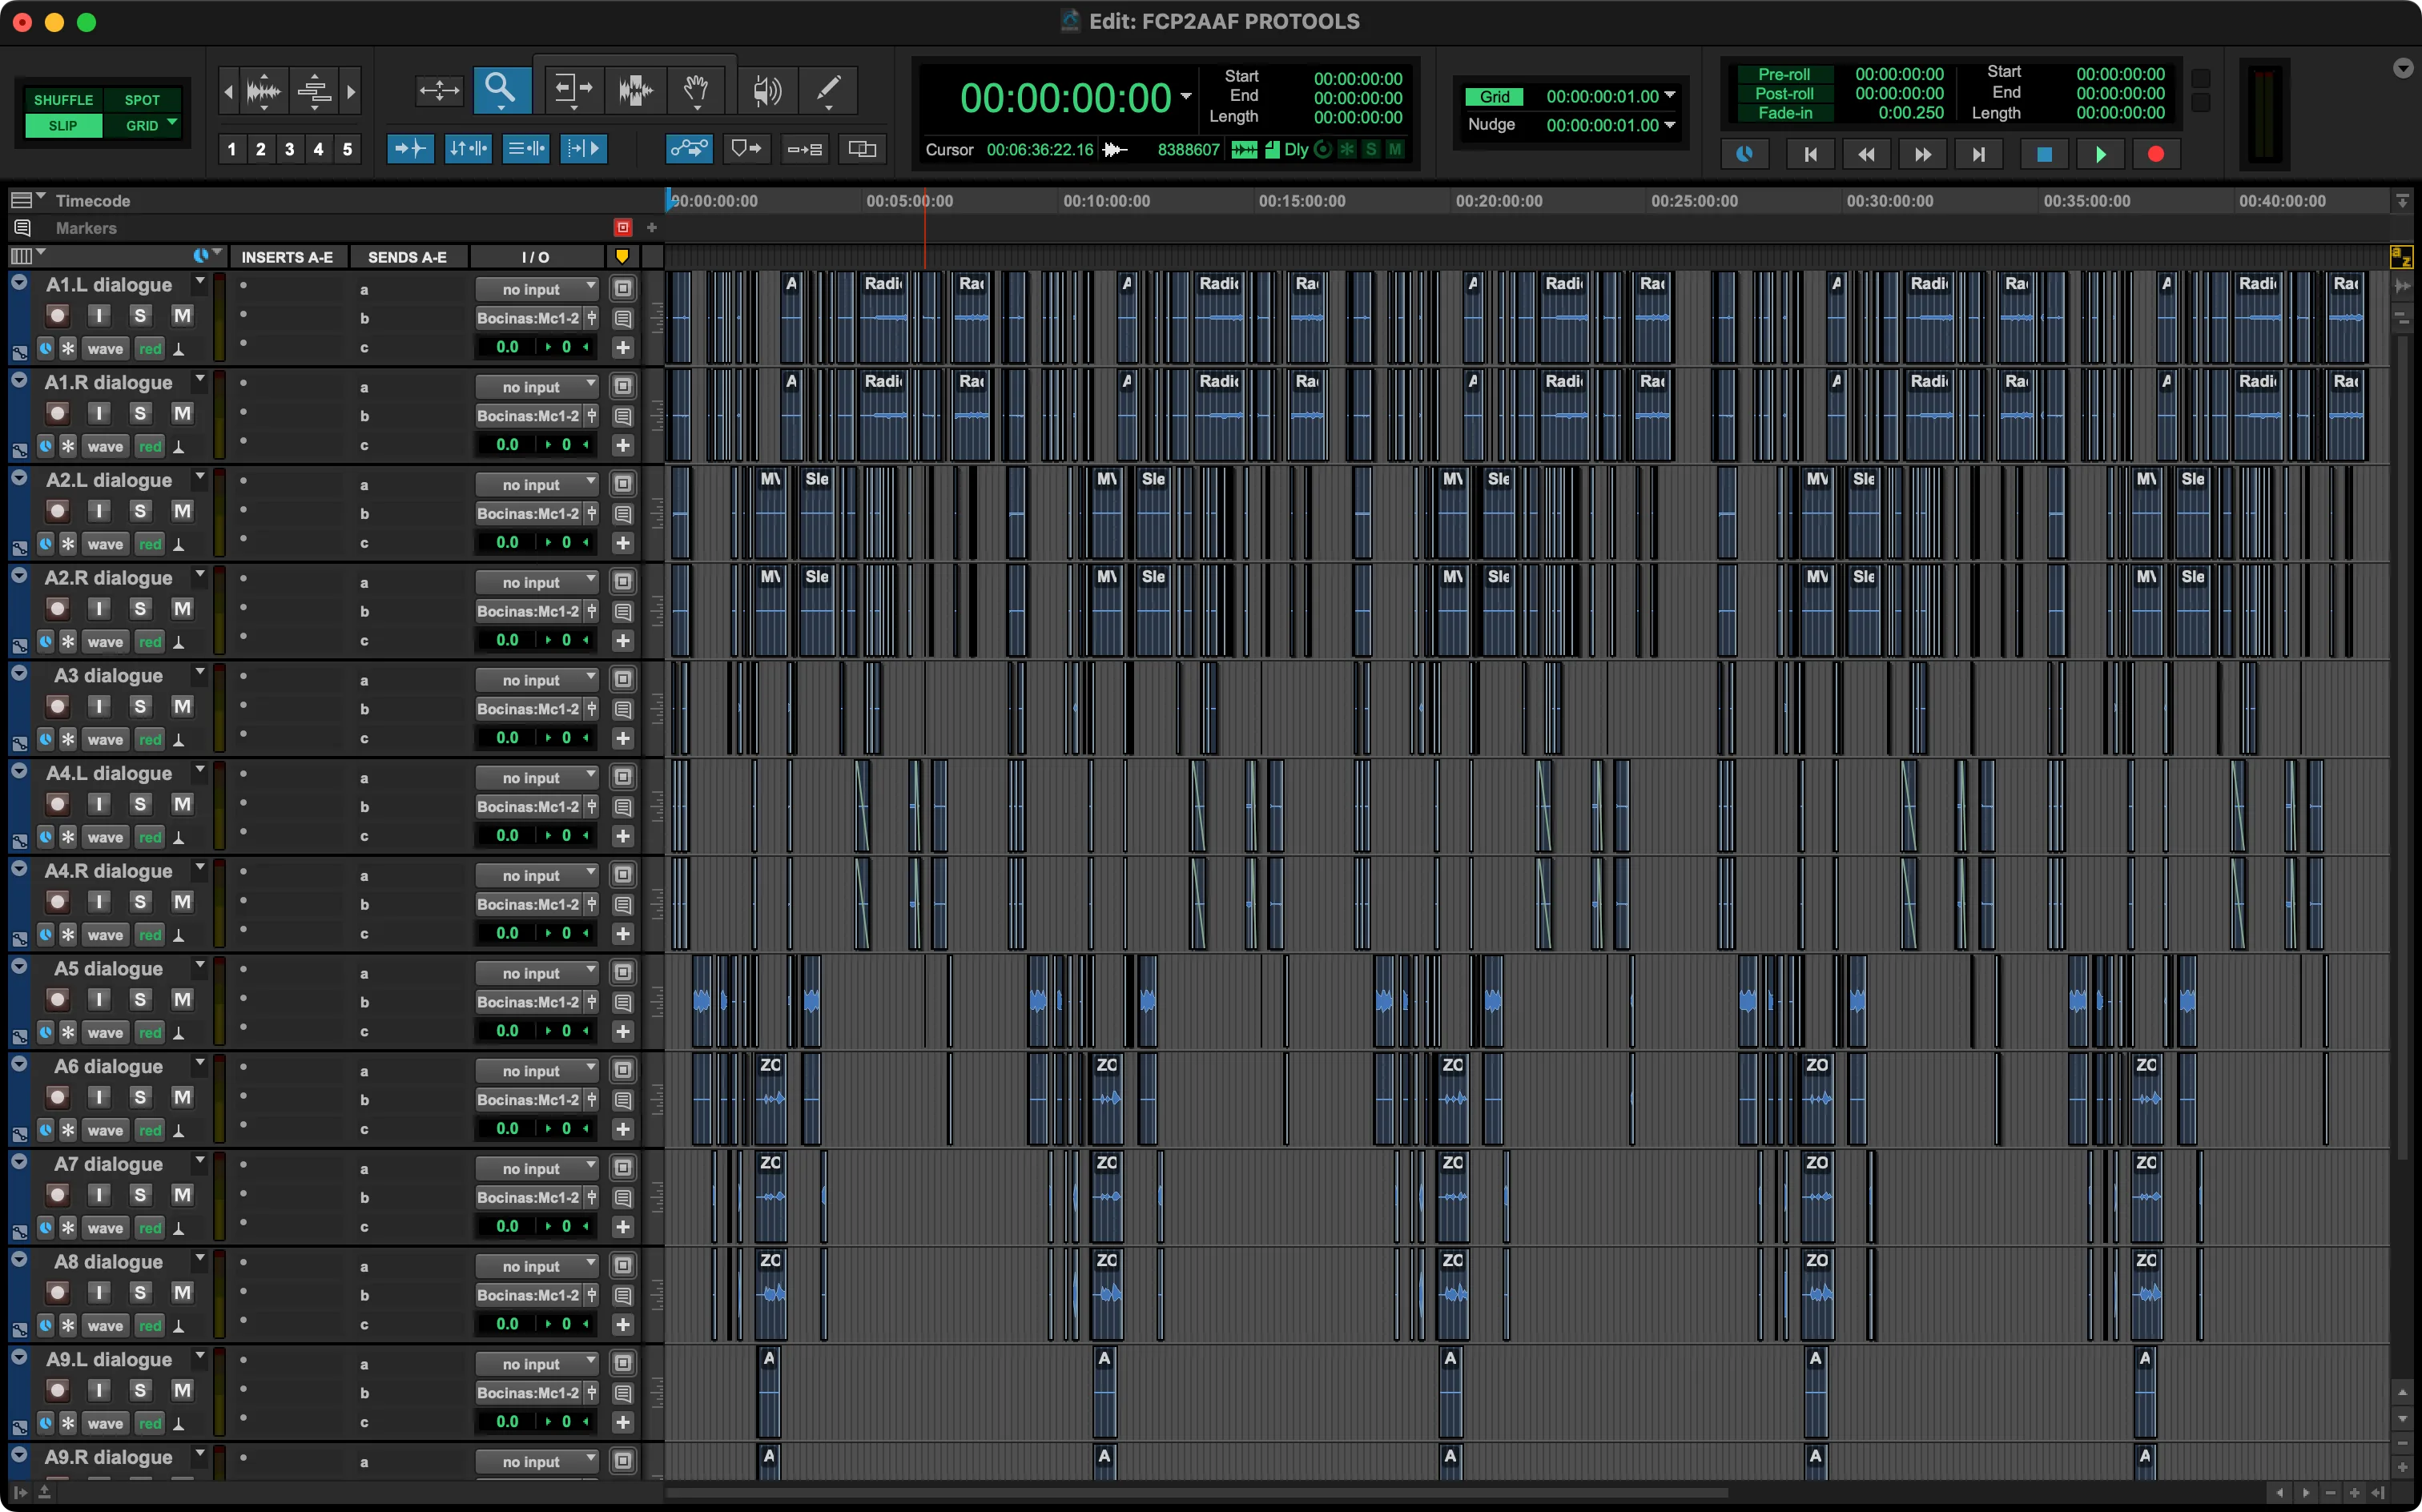The width and height of the screenshot is (2422, 1512).
Task: Click the horizontal zoom out arrow
Action: [228, 92]
